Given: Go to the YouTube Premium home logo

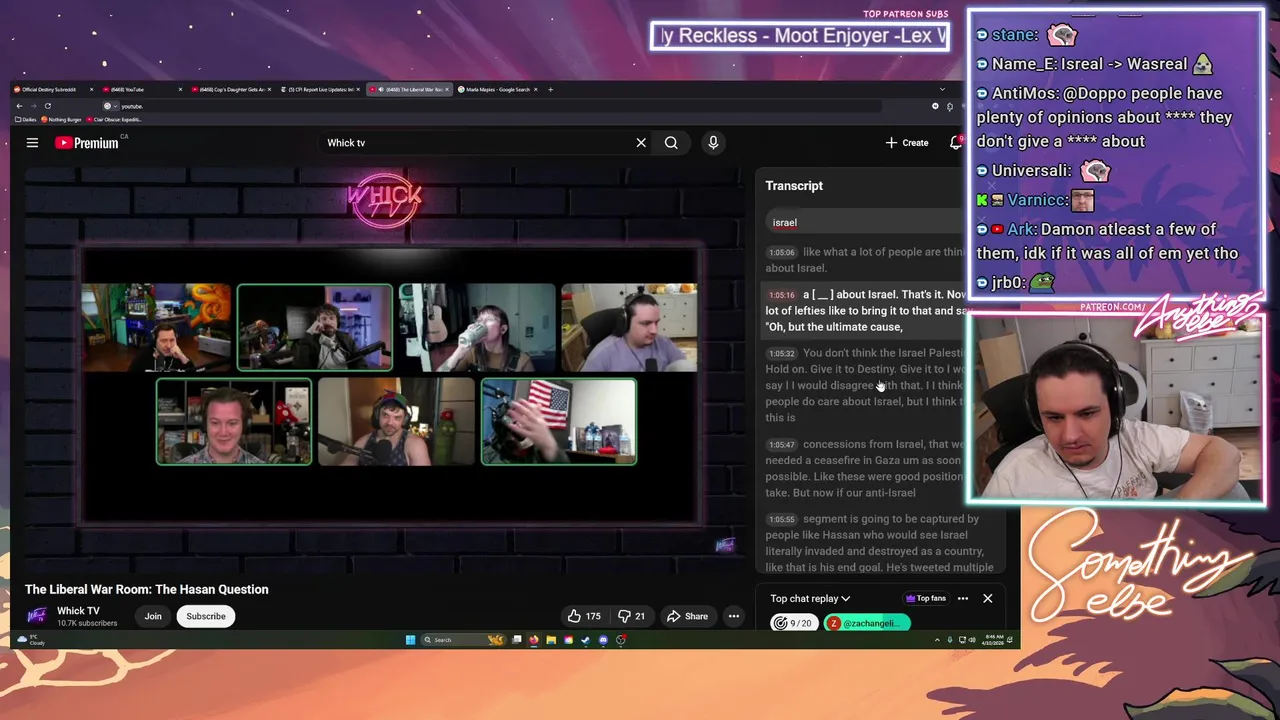Looking at the screenshot, I should pyautogui.click(x=87, y=143).
